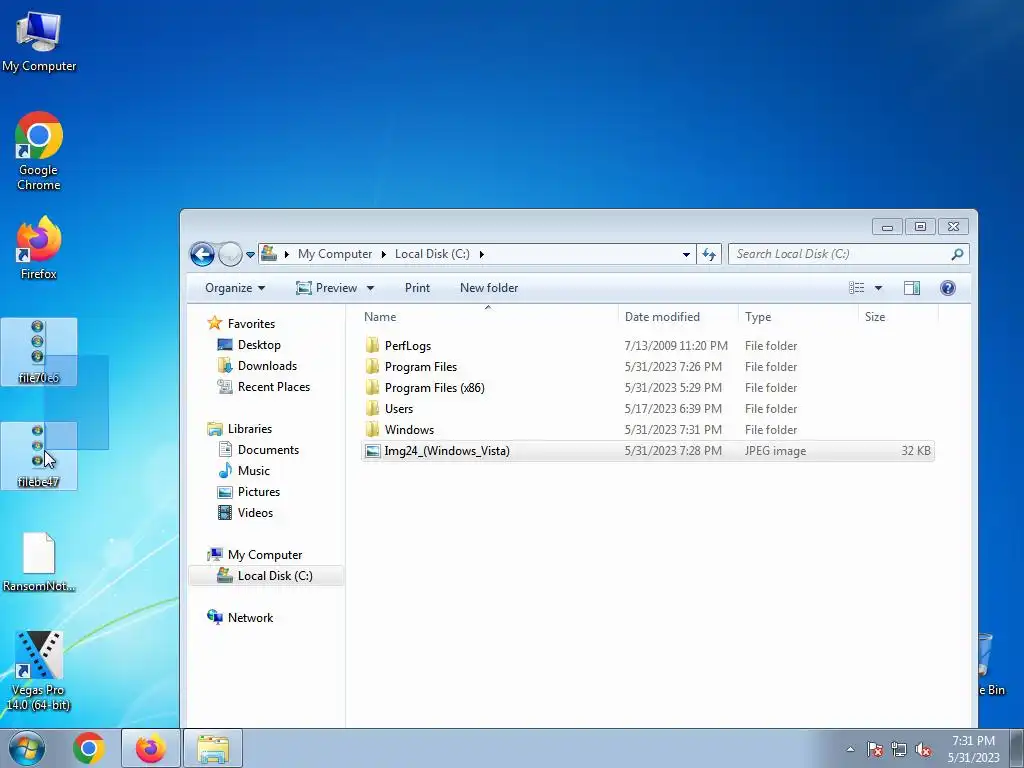Select Recycle Bin desktop icon
The height and width of the screenshot is (768, 1024).
coord(991,665)
